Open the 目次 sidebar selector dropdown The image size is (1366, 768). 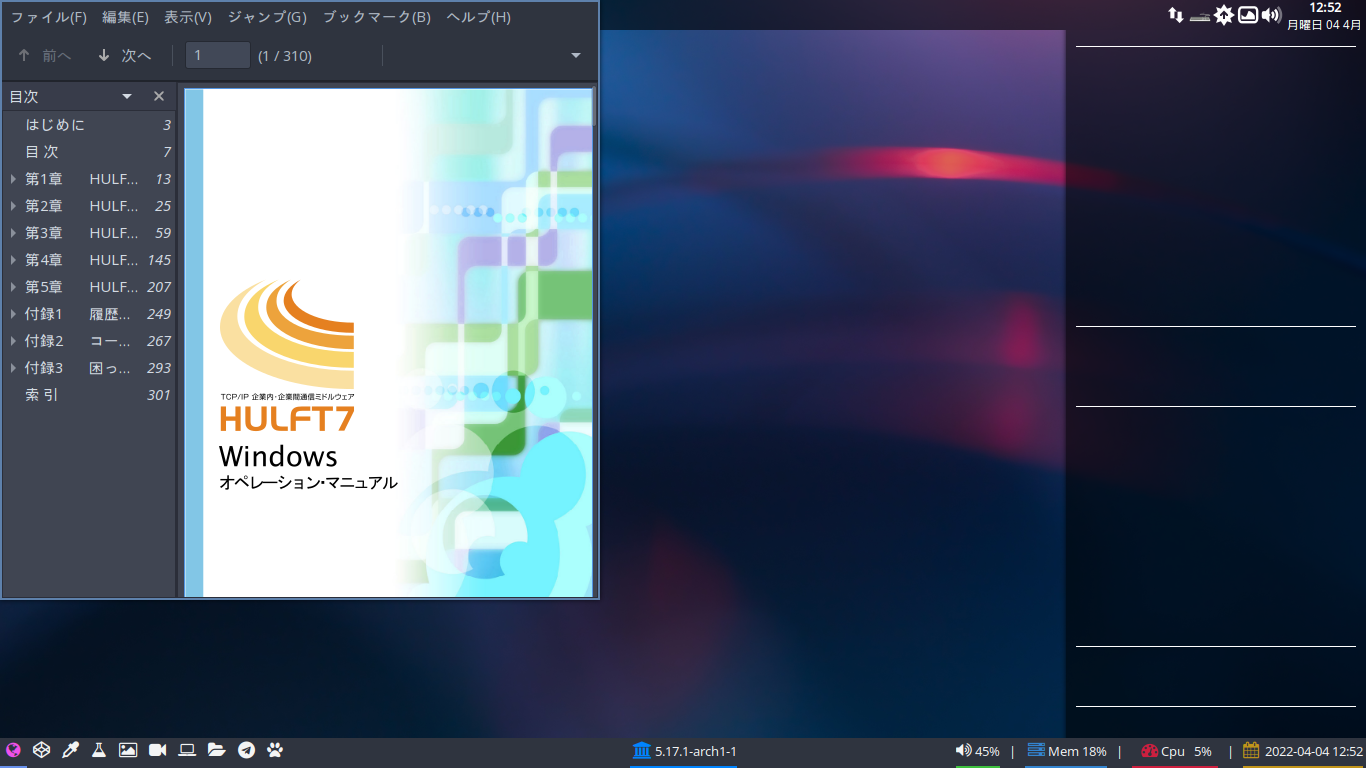click(x=127, y=96)
